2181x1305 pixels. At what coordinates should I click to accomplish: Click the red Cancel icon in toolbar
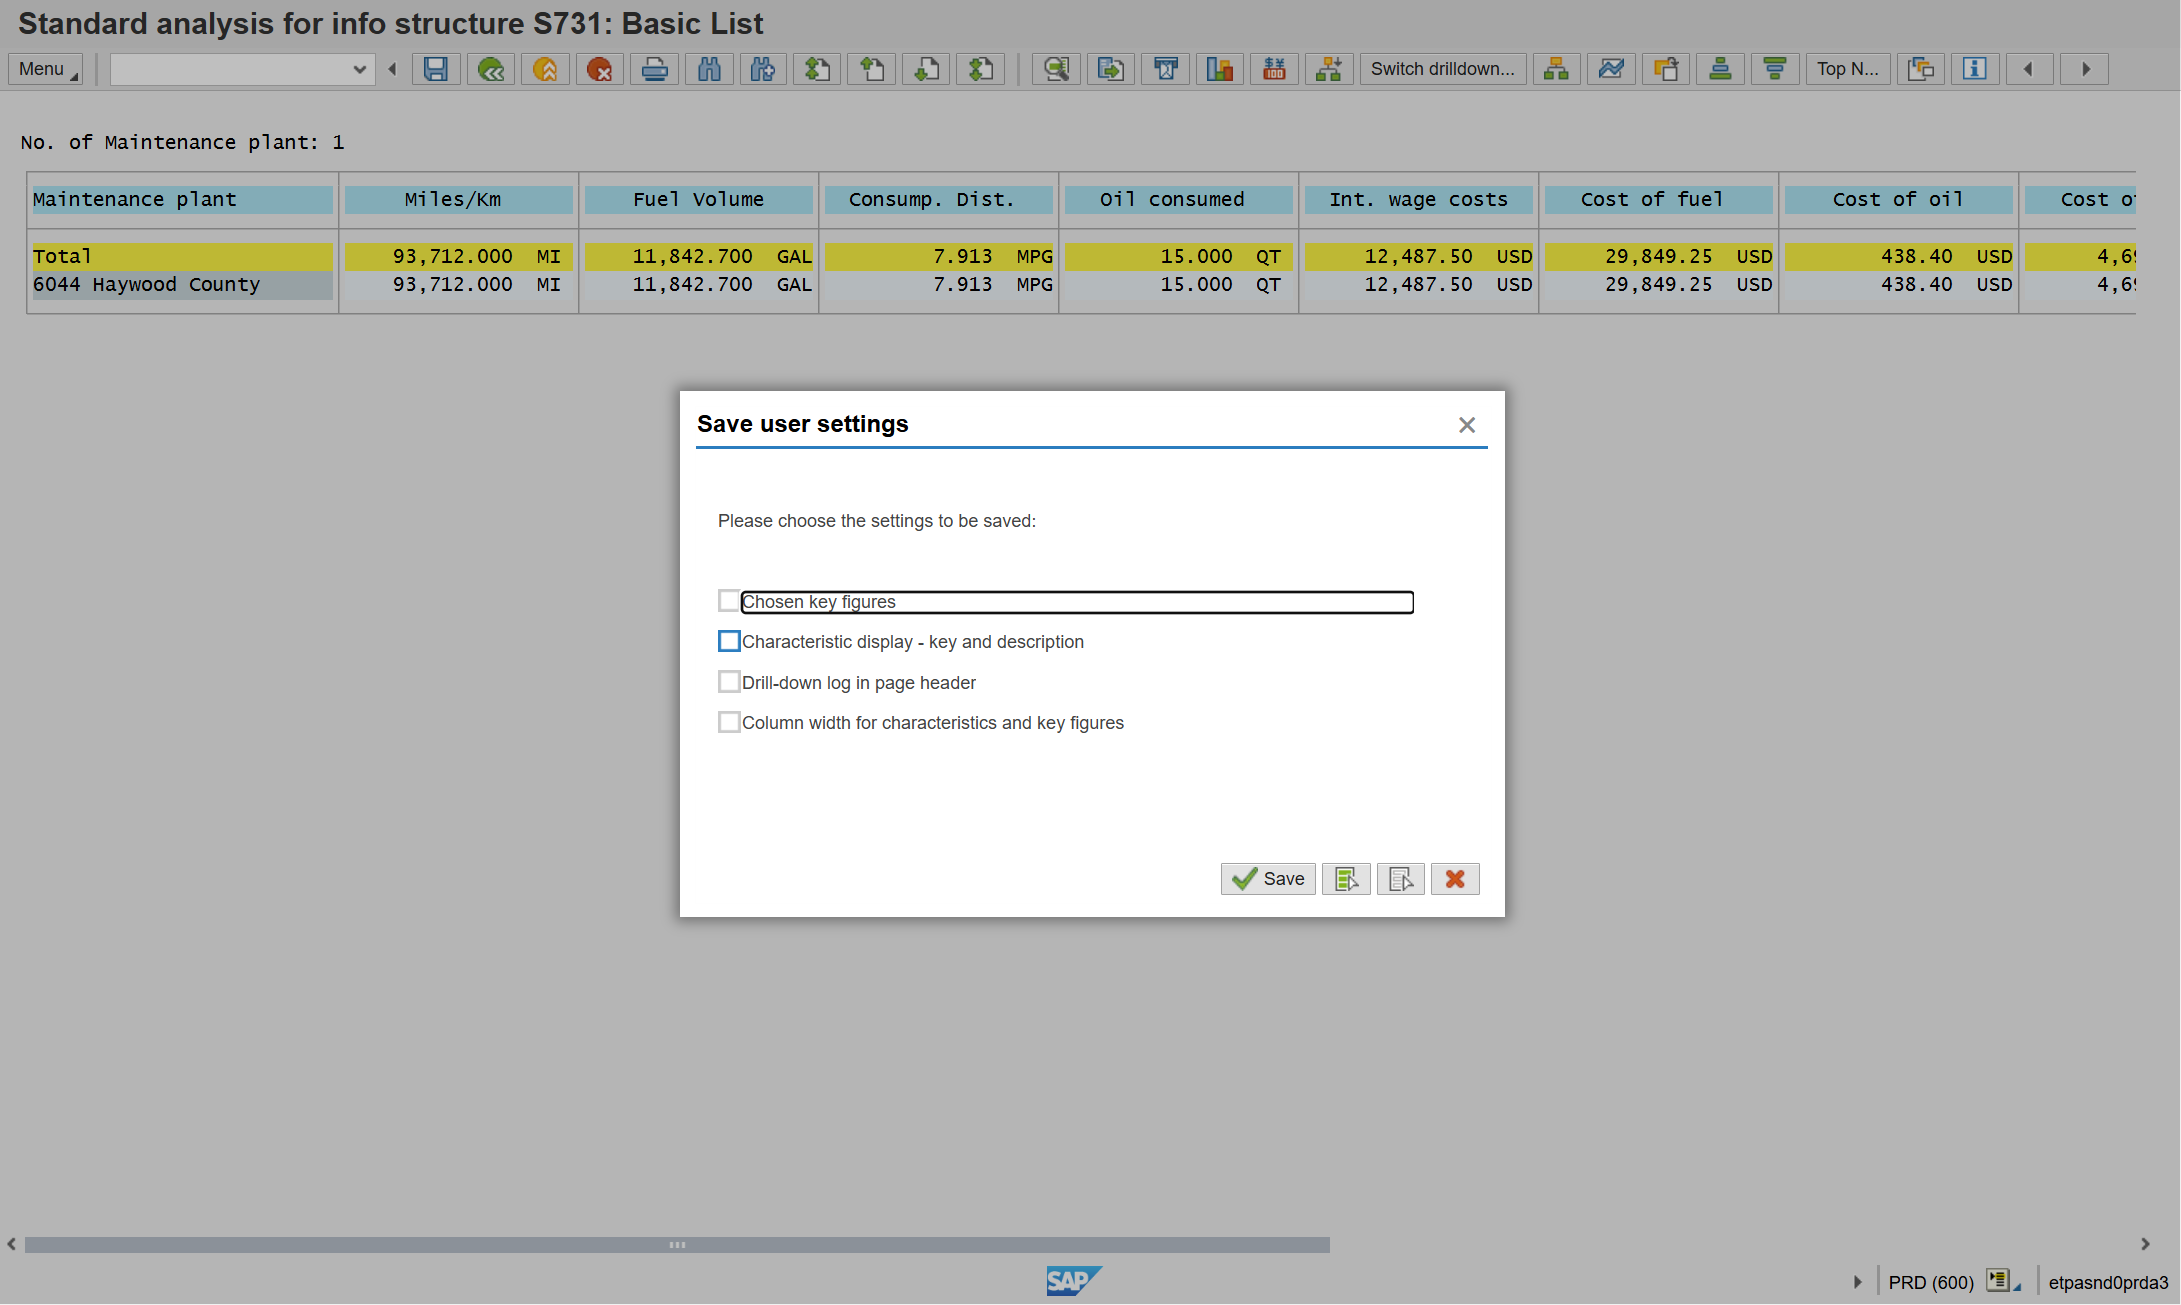600,69
